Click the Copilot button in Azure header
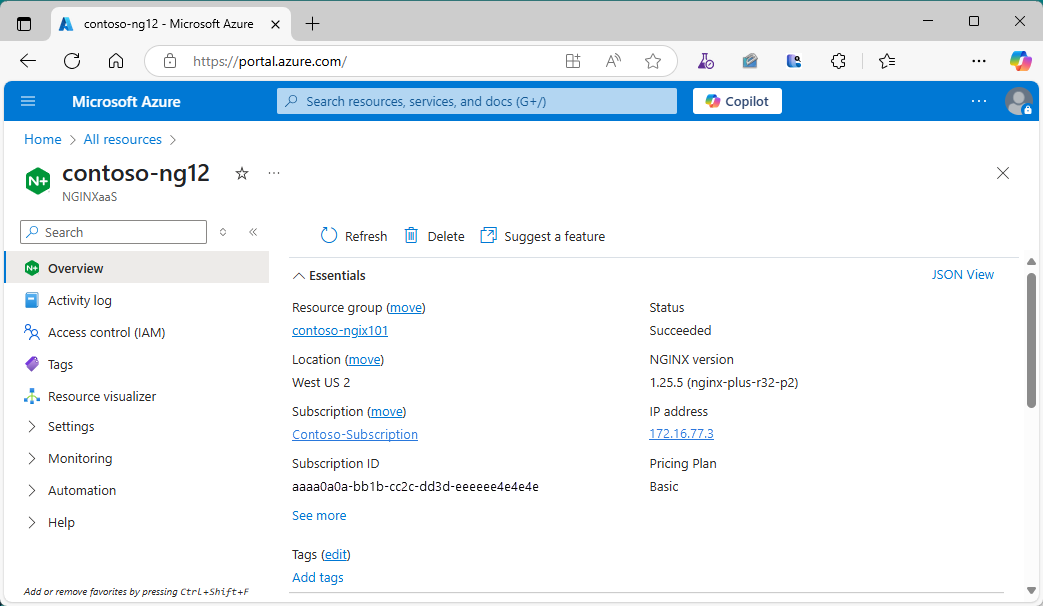The image size is (1043, 606). [x=737, y=101]
